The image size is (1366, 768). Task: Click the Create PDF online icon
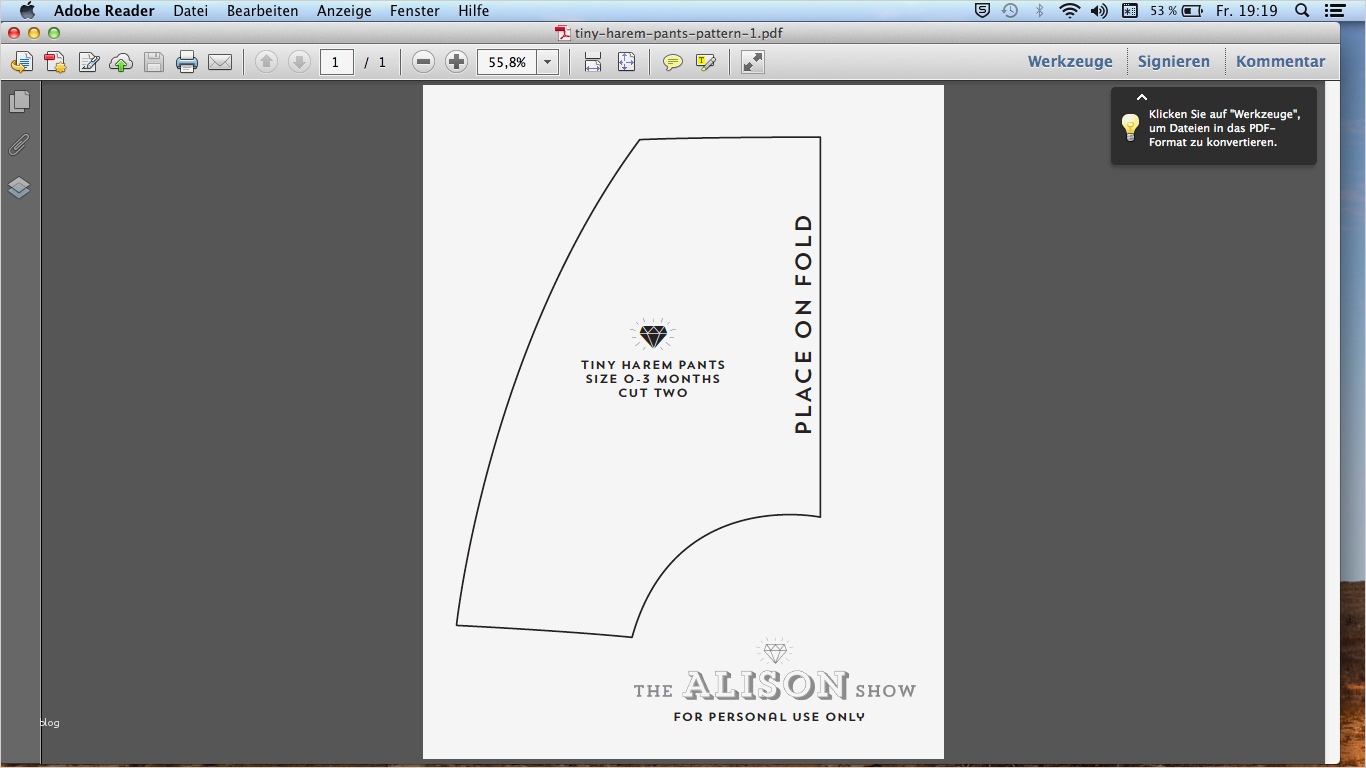tap(55, 62)
